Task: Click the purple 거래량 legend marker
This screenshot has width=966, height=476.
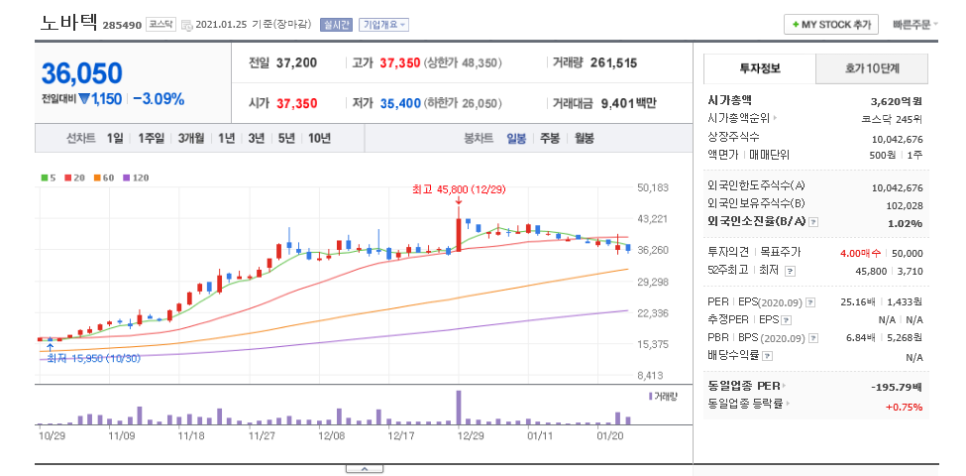Action: pyautogui.click(x=651, y=397)
